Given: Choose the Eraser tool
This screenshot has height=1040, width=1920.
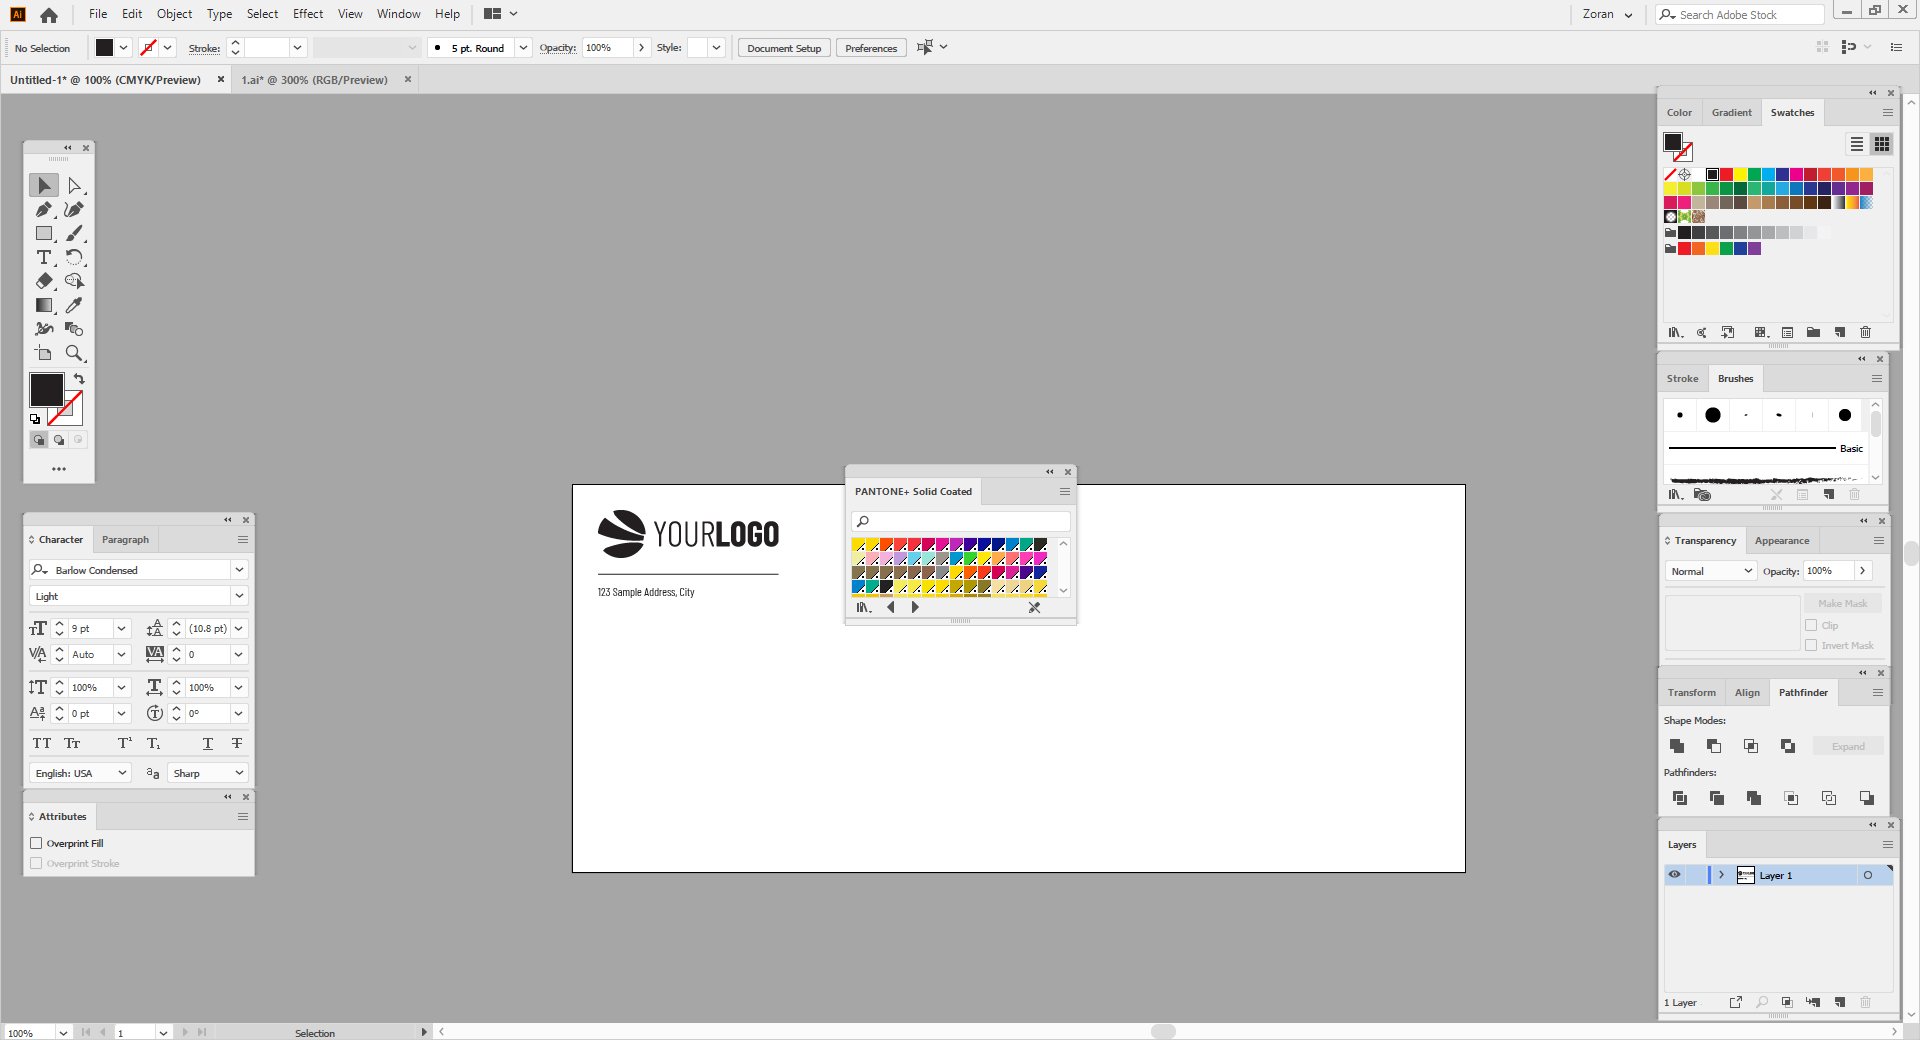Looking at the screenshot, I should (44, 282).
